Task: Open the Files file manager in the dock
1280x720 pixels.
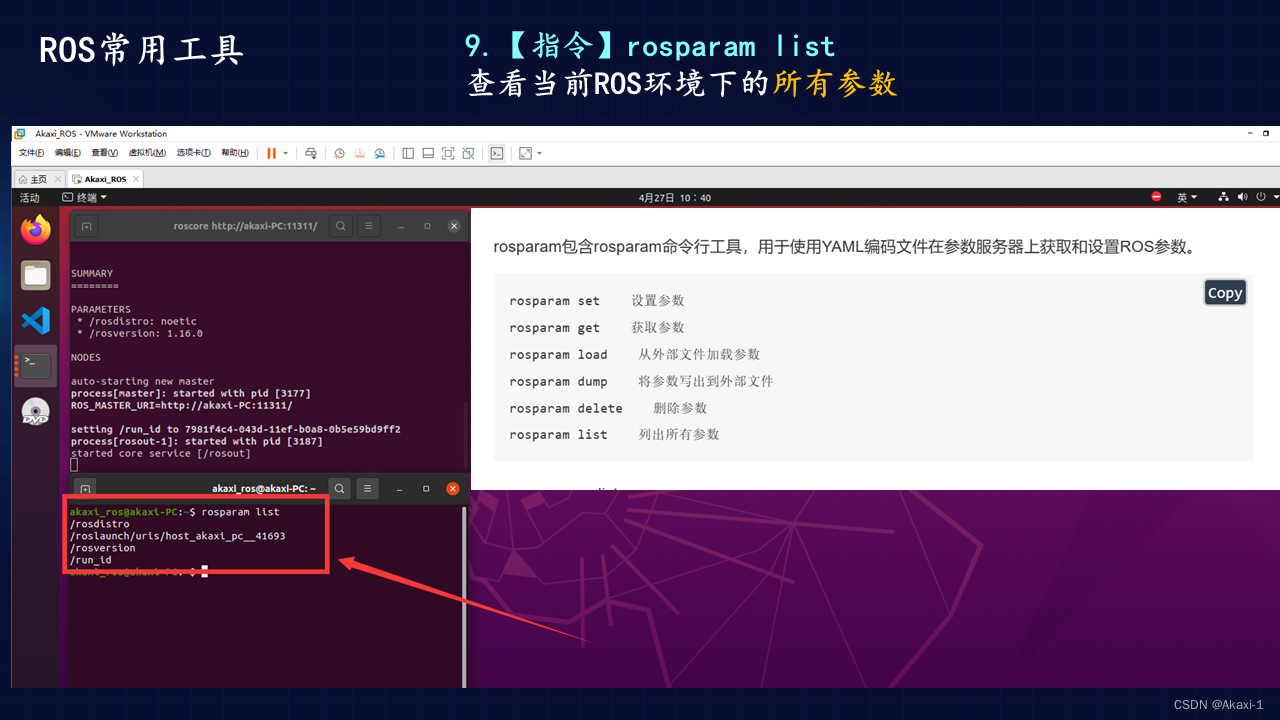Action: [35, 275]
